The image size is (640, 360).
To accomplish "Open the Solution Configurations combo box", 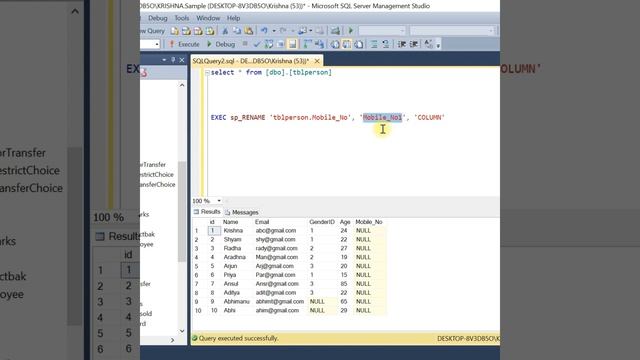I will (x=382, y=31).
